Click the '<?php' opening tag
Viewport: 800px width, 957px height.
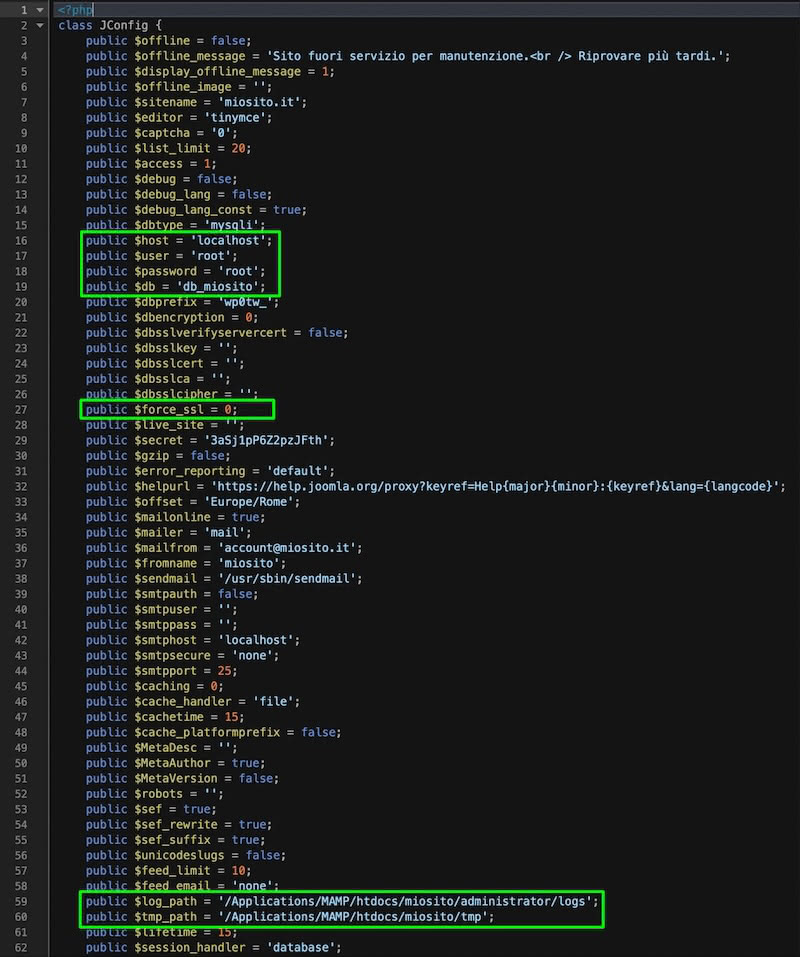[75, 10]
